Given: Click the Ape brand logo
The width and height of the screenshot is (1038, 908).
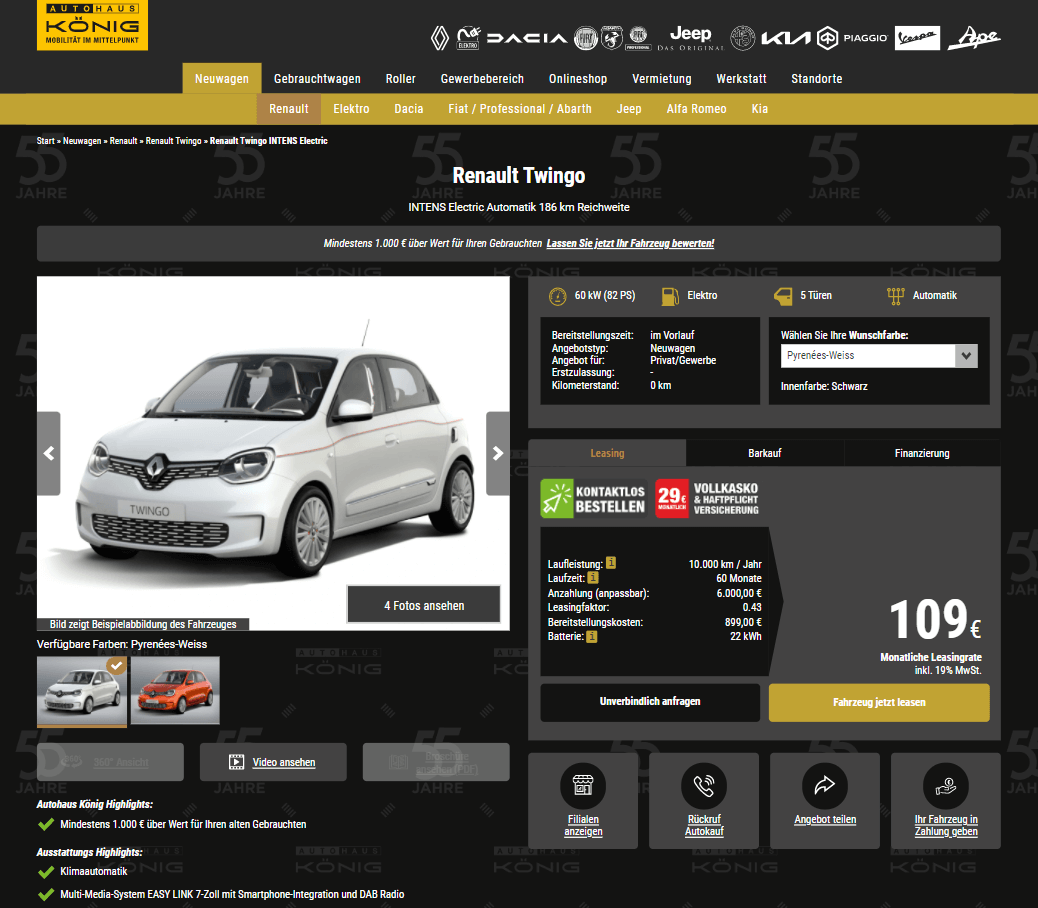Looking at the screenshot, I should coord(974,38).
